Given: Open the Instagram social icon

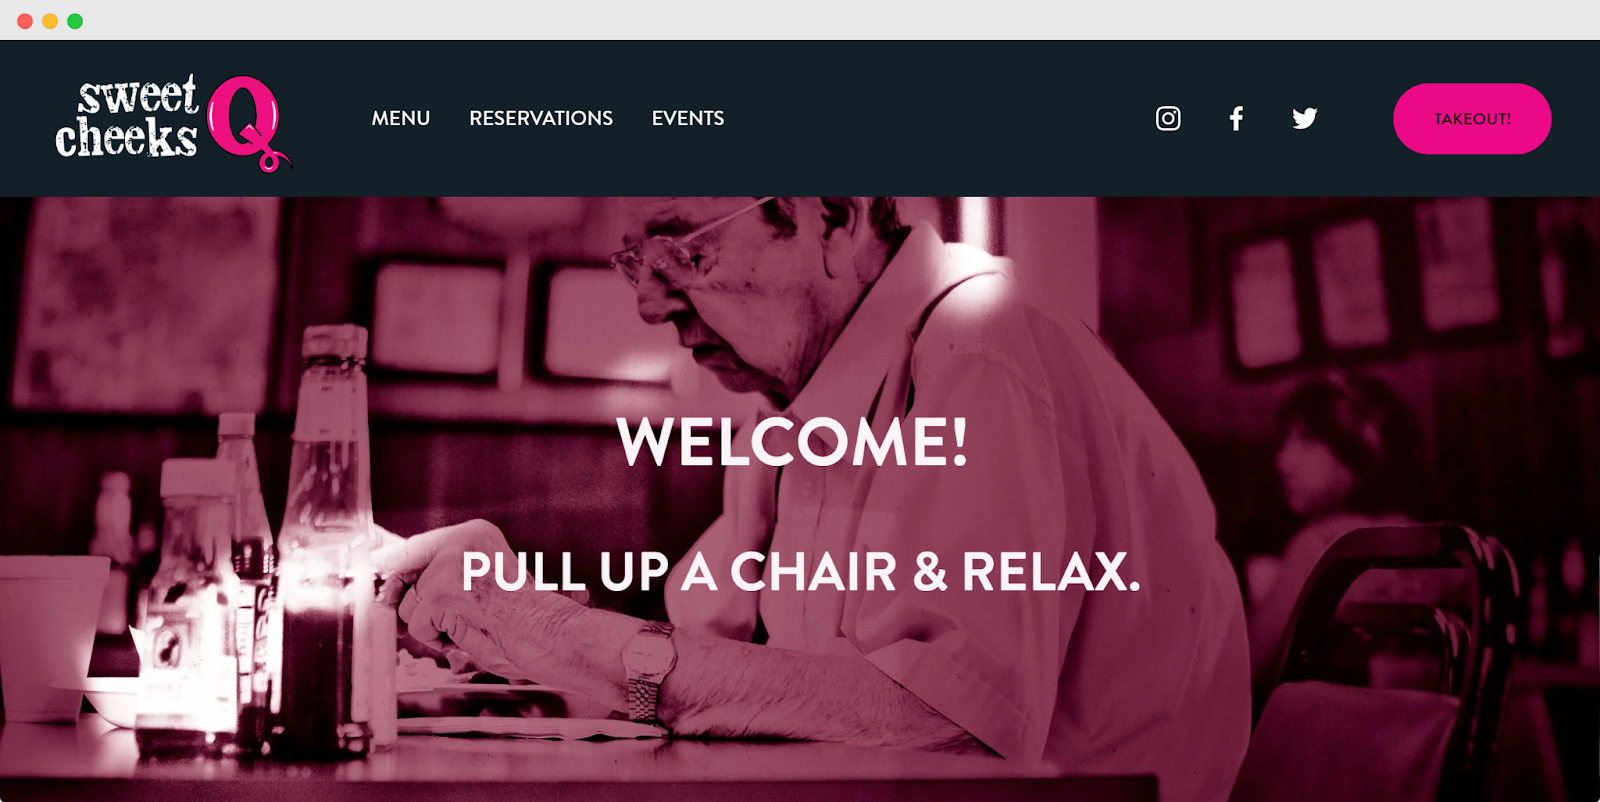Looking at the screenshot, I should tap(1168, 118).
